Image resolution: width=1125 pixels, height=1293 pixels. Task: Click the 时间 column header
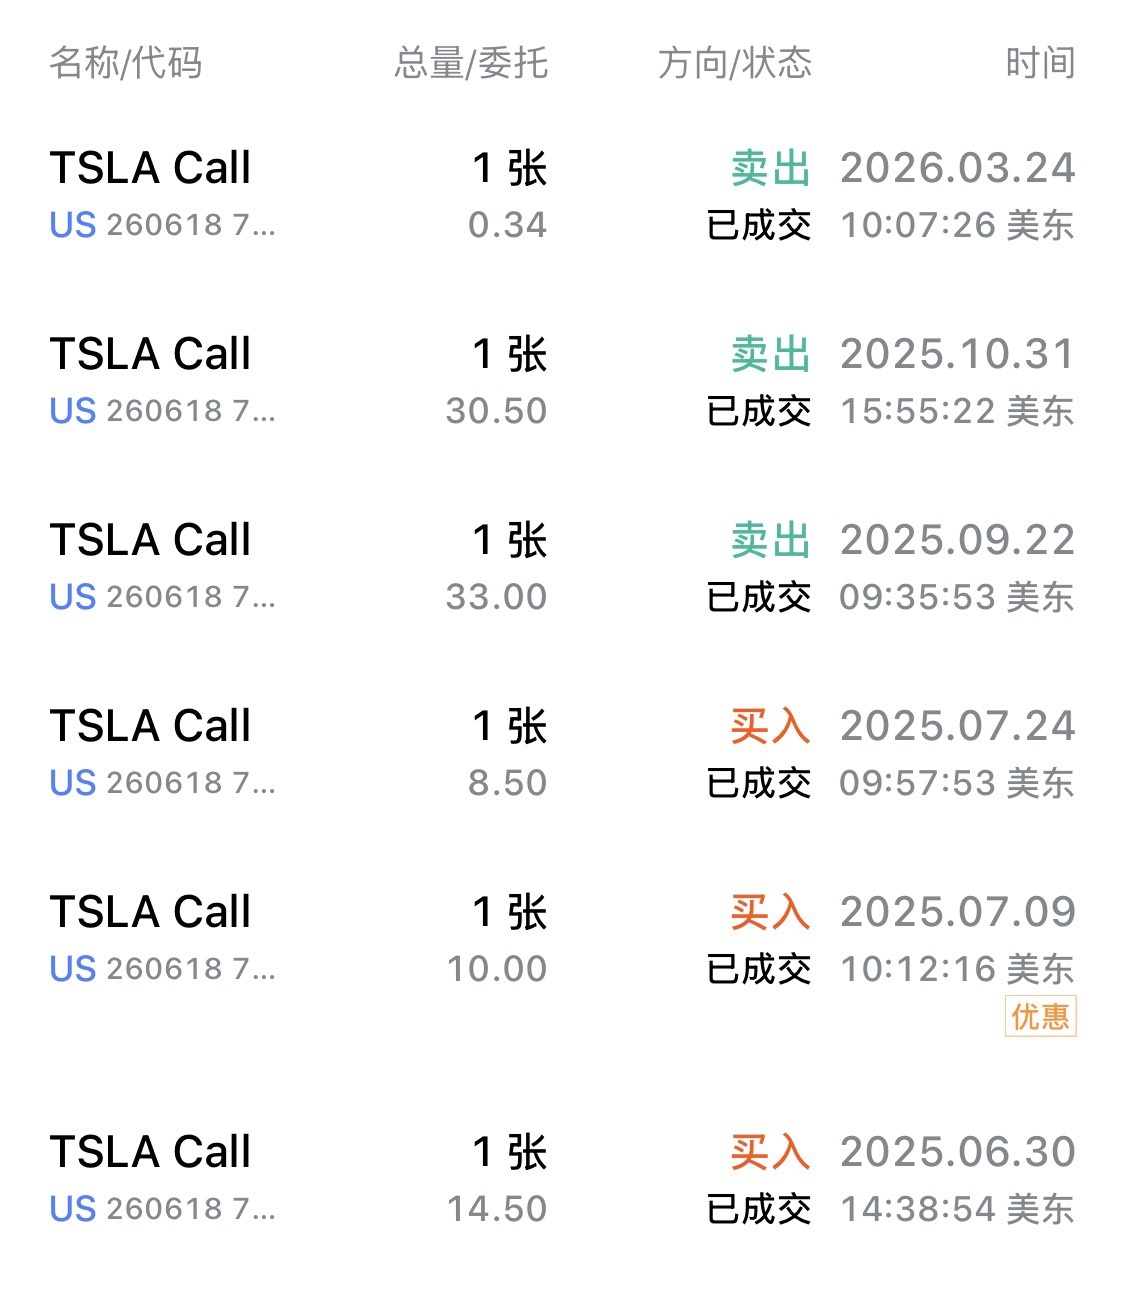click(x=1040, y=63)
